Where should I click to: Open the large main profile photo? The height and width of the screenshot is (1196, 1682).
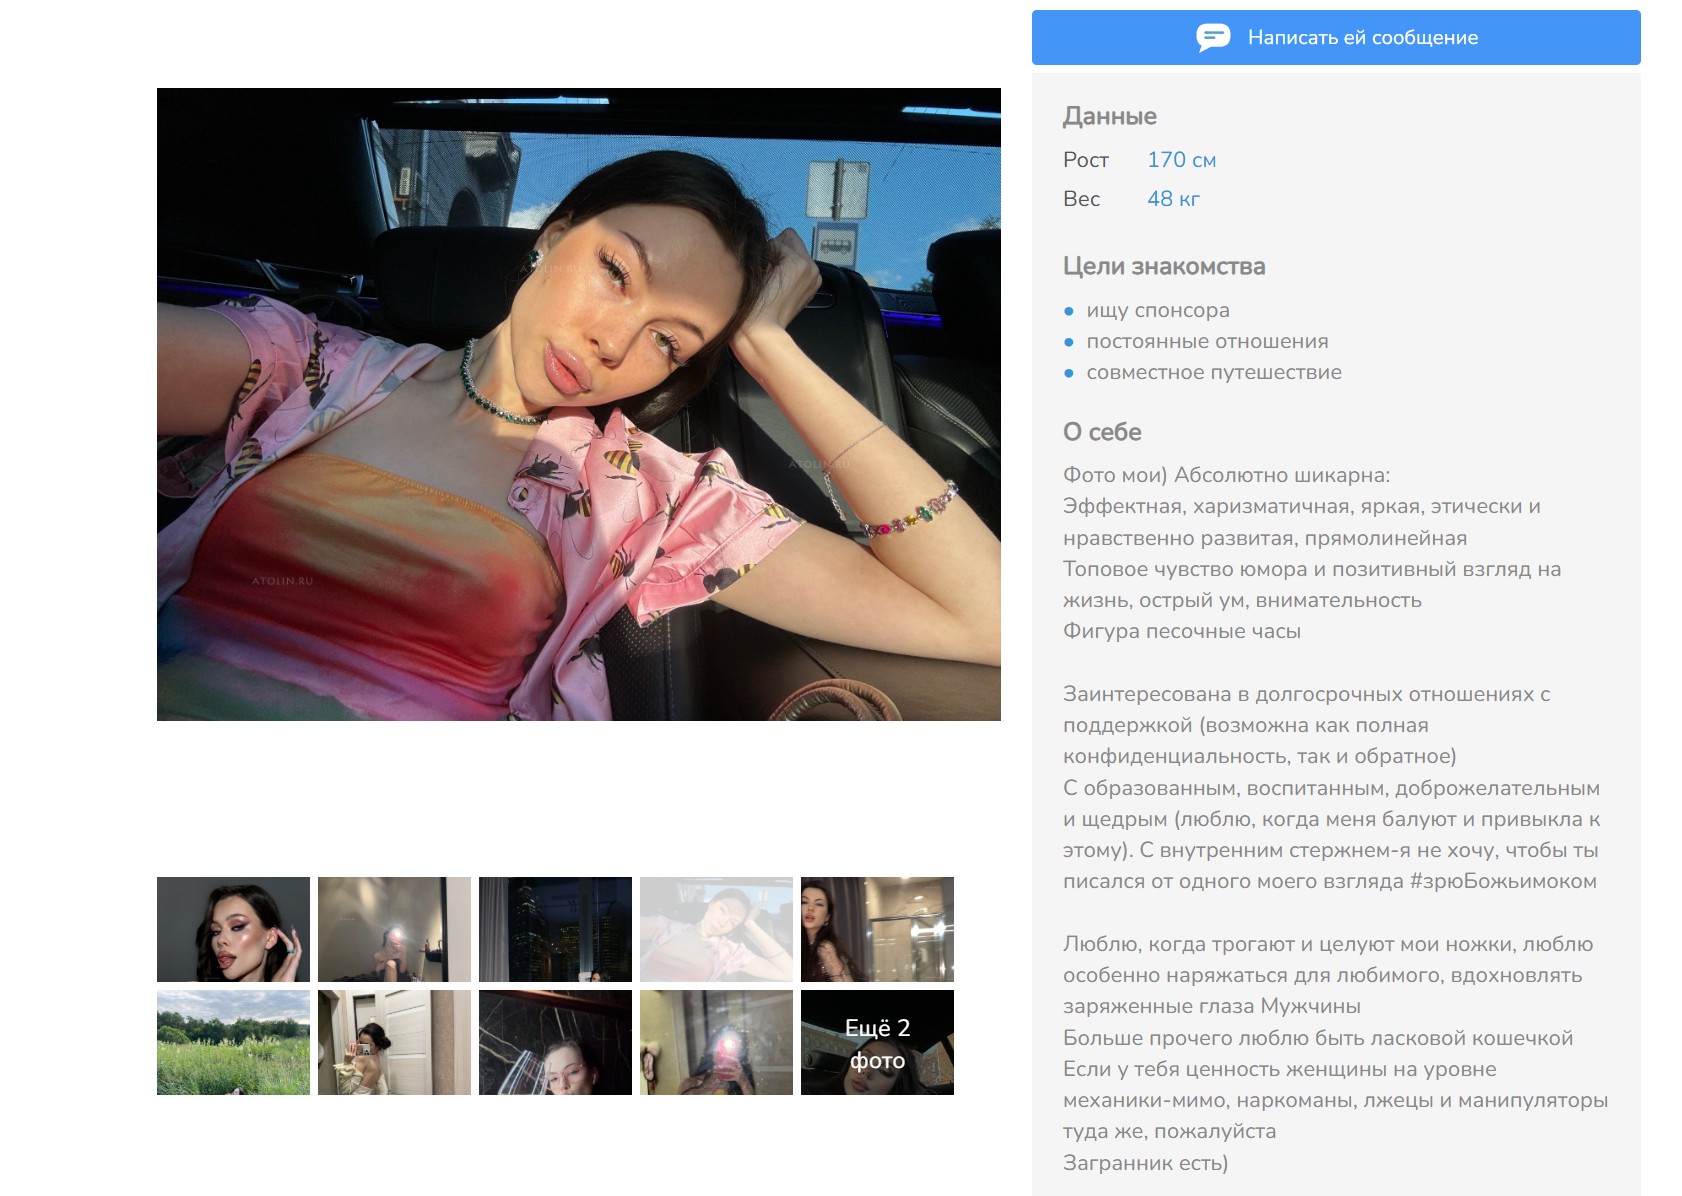pos(579,404)
